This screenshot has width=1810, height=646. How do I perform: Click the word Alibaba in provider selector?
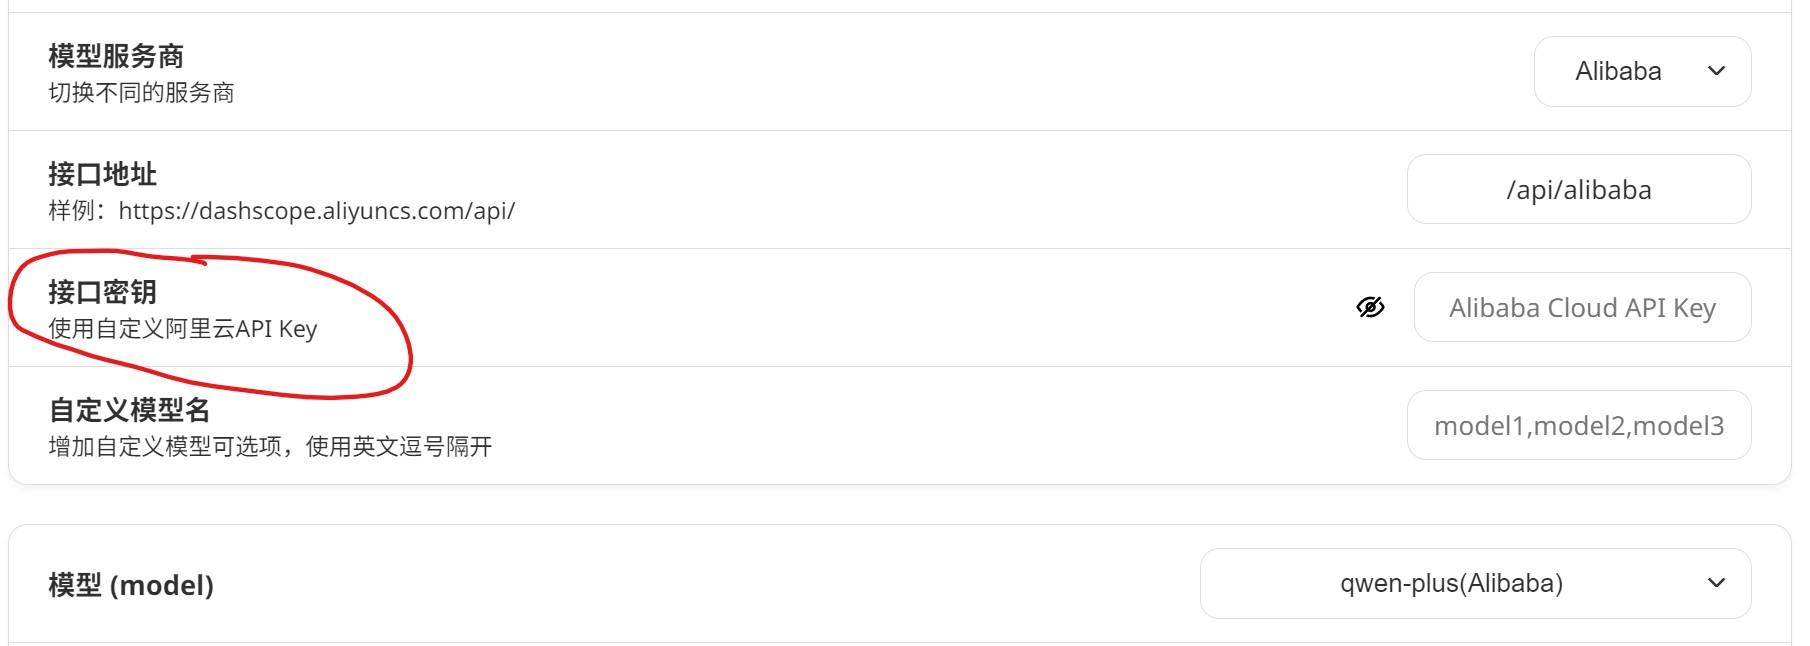click(1618, 71)
